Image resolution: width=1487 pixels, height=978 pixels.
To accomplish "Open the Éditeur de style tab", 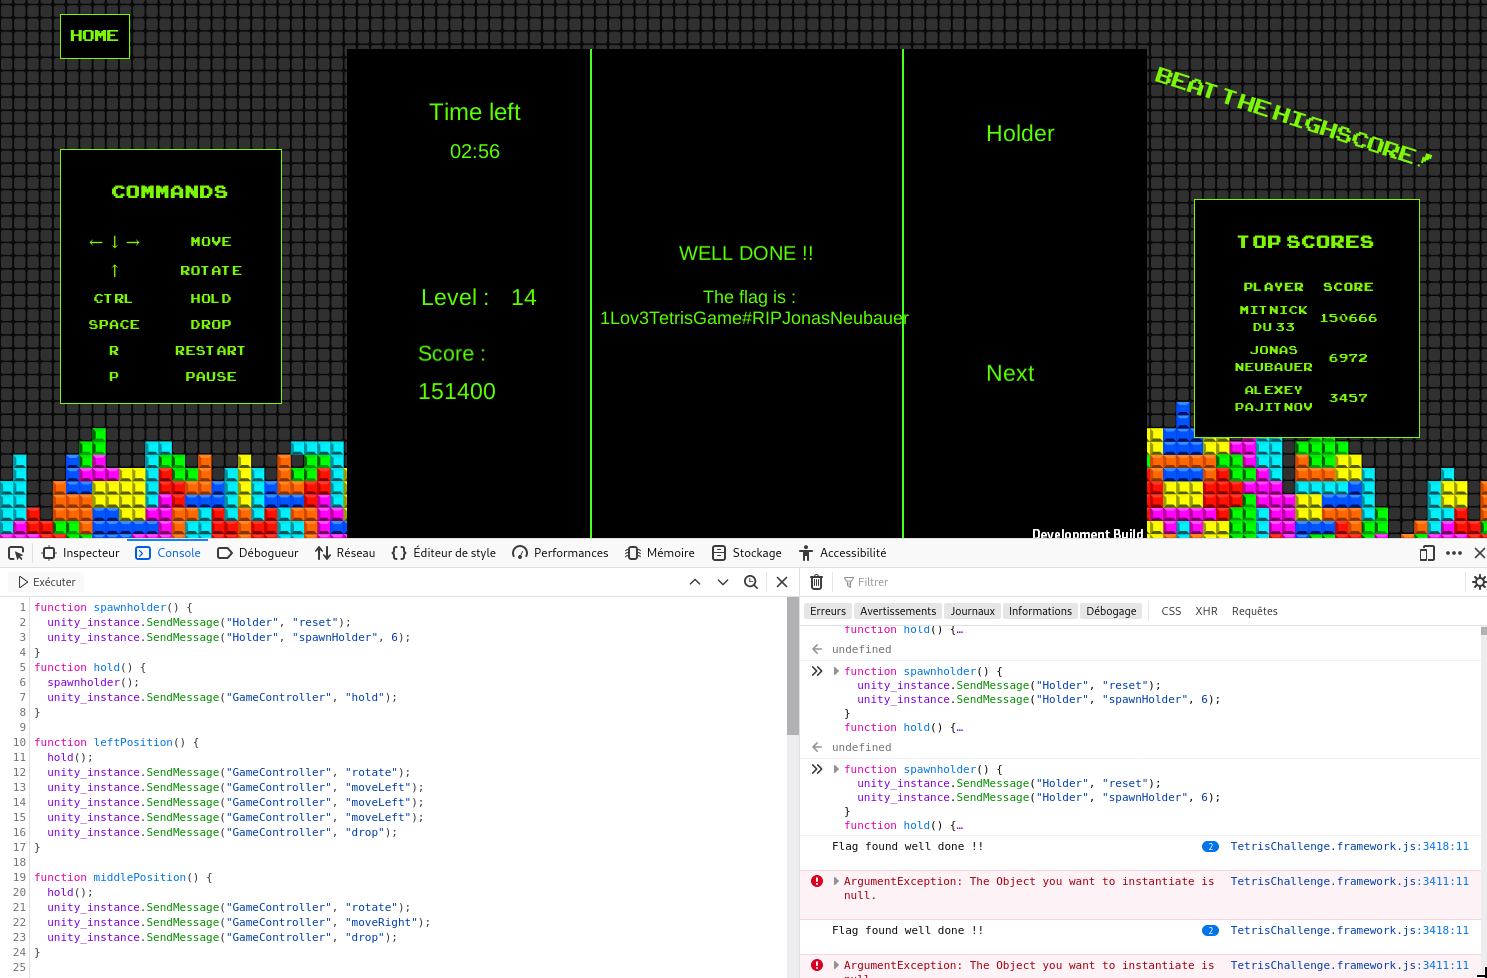I will [x=444, y=553].
